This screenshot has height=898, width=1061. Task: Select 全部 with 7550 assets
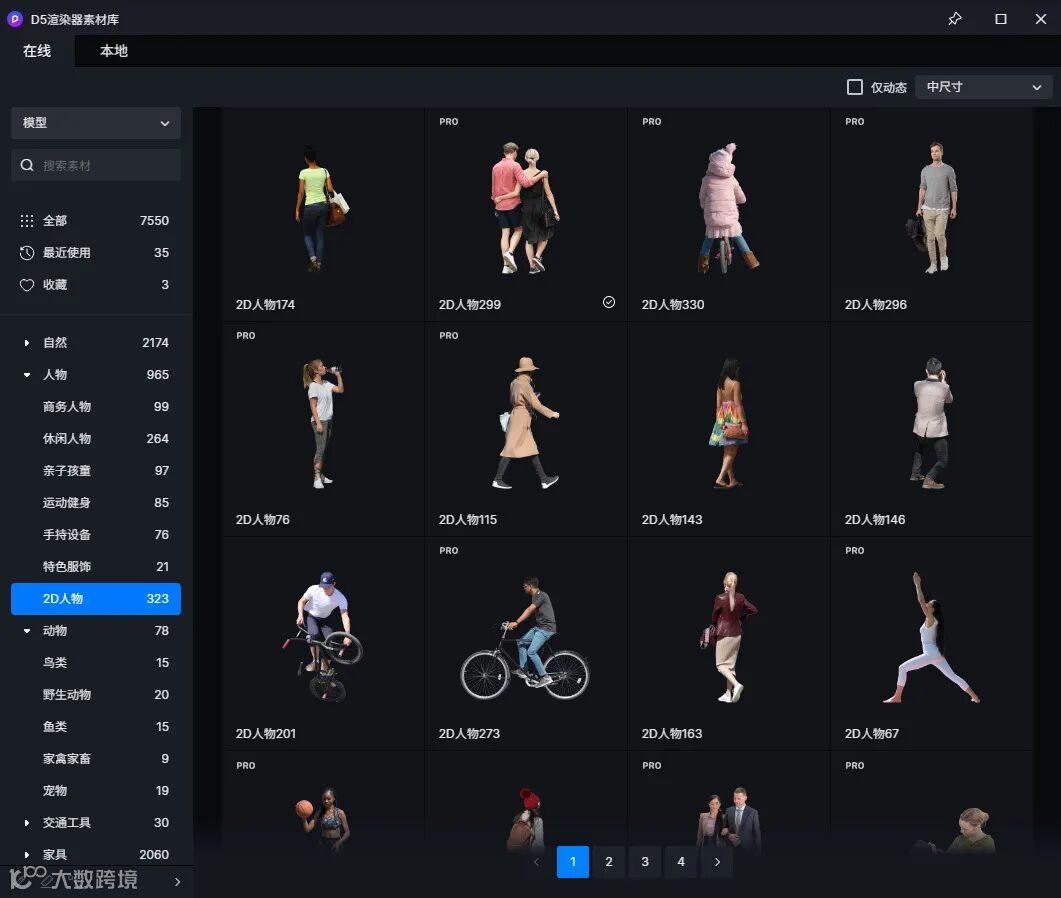click(96, 221)
